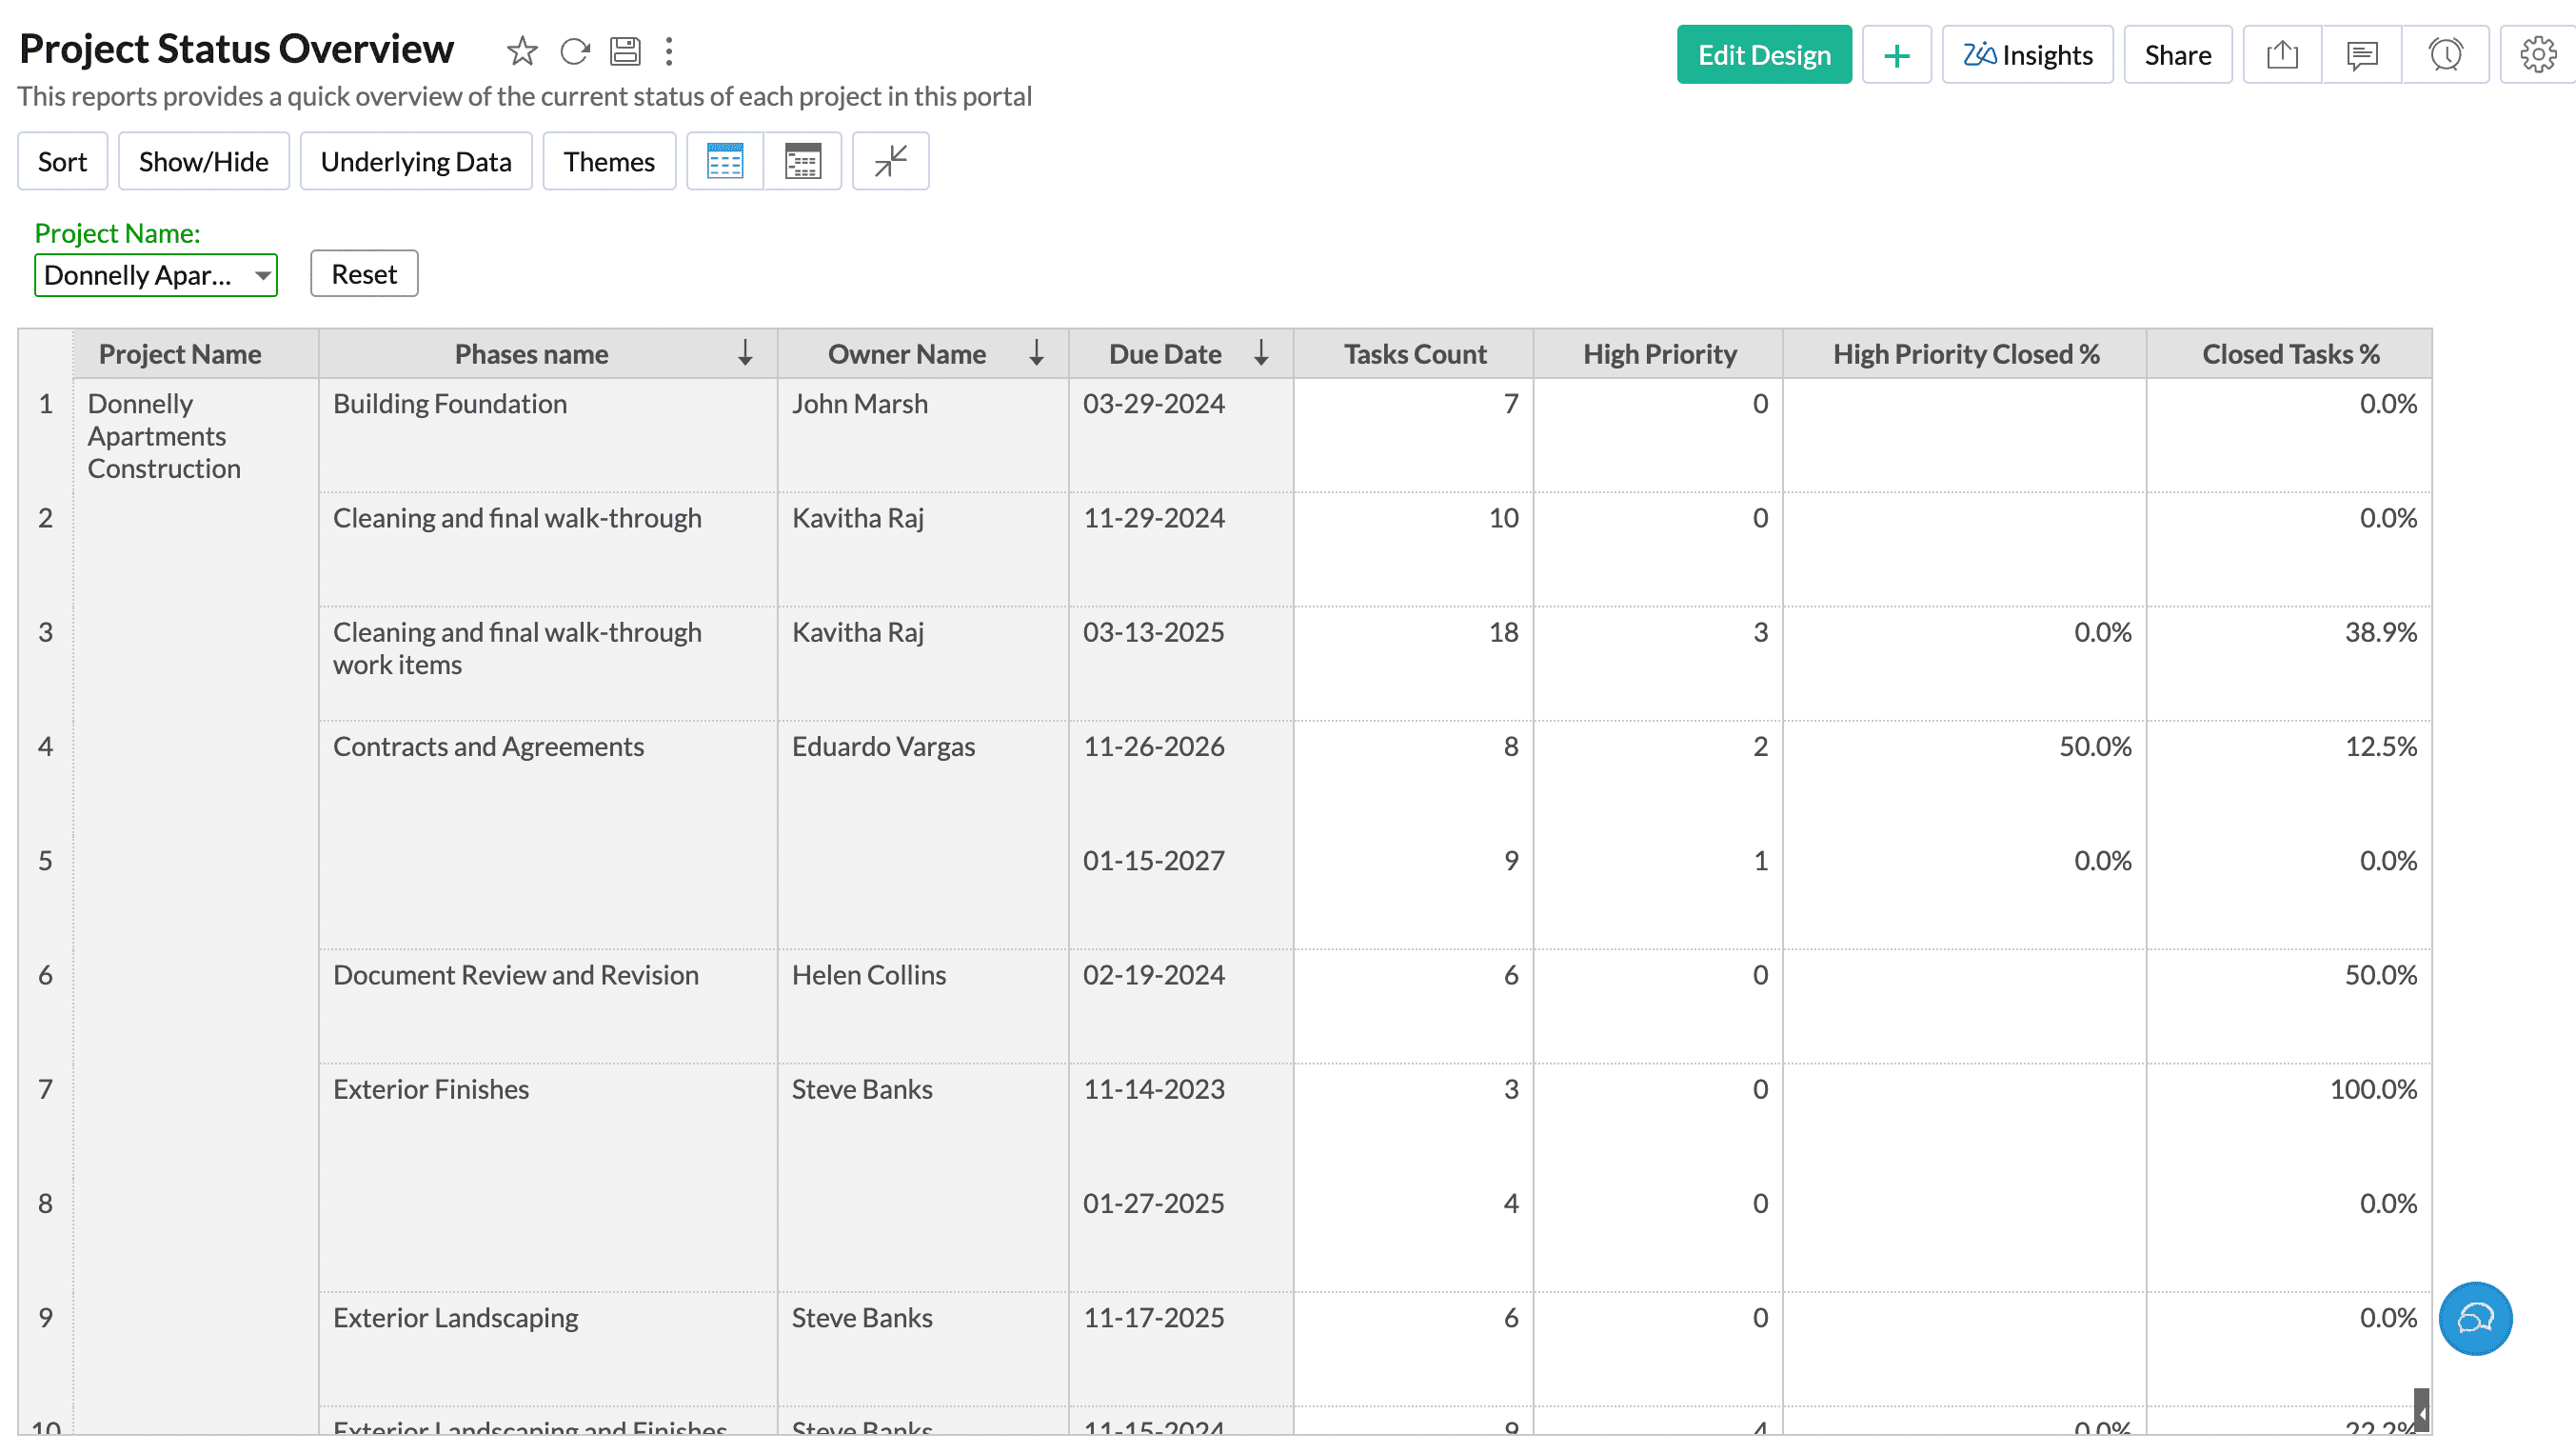2576x1453 pixels.
Task: Sort by Phases name column arrow
Action: pos(745,353)
